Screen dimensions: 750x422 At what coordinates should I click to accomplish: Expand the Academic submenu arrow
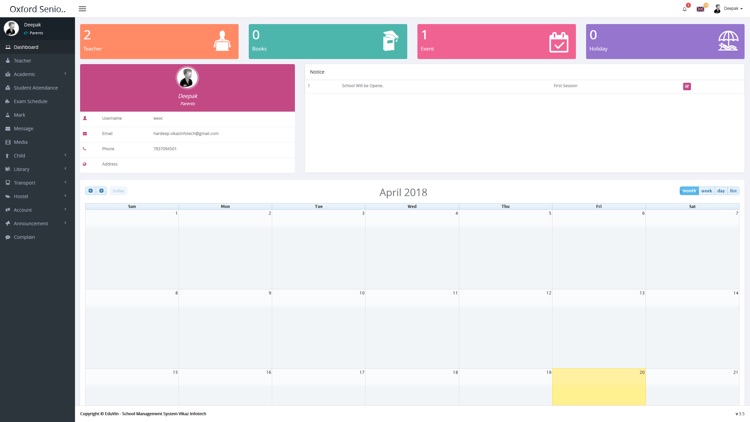(x=65, y=74)
